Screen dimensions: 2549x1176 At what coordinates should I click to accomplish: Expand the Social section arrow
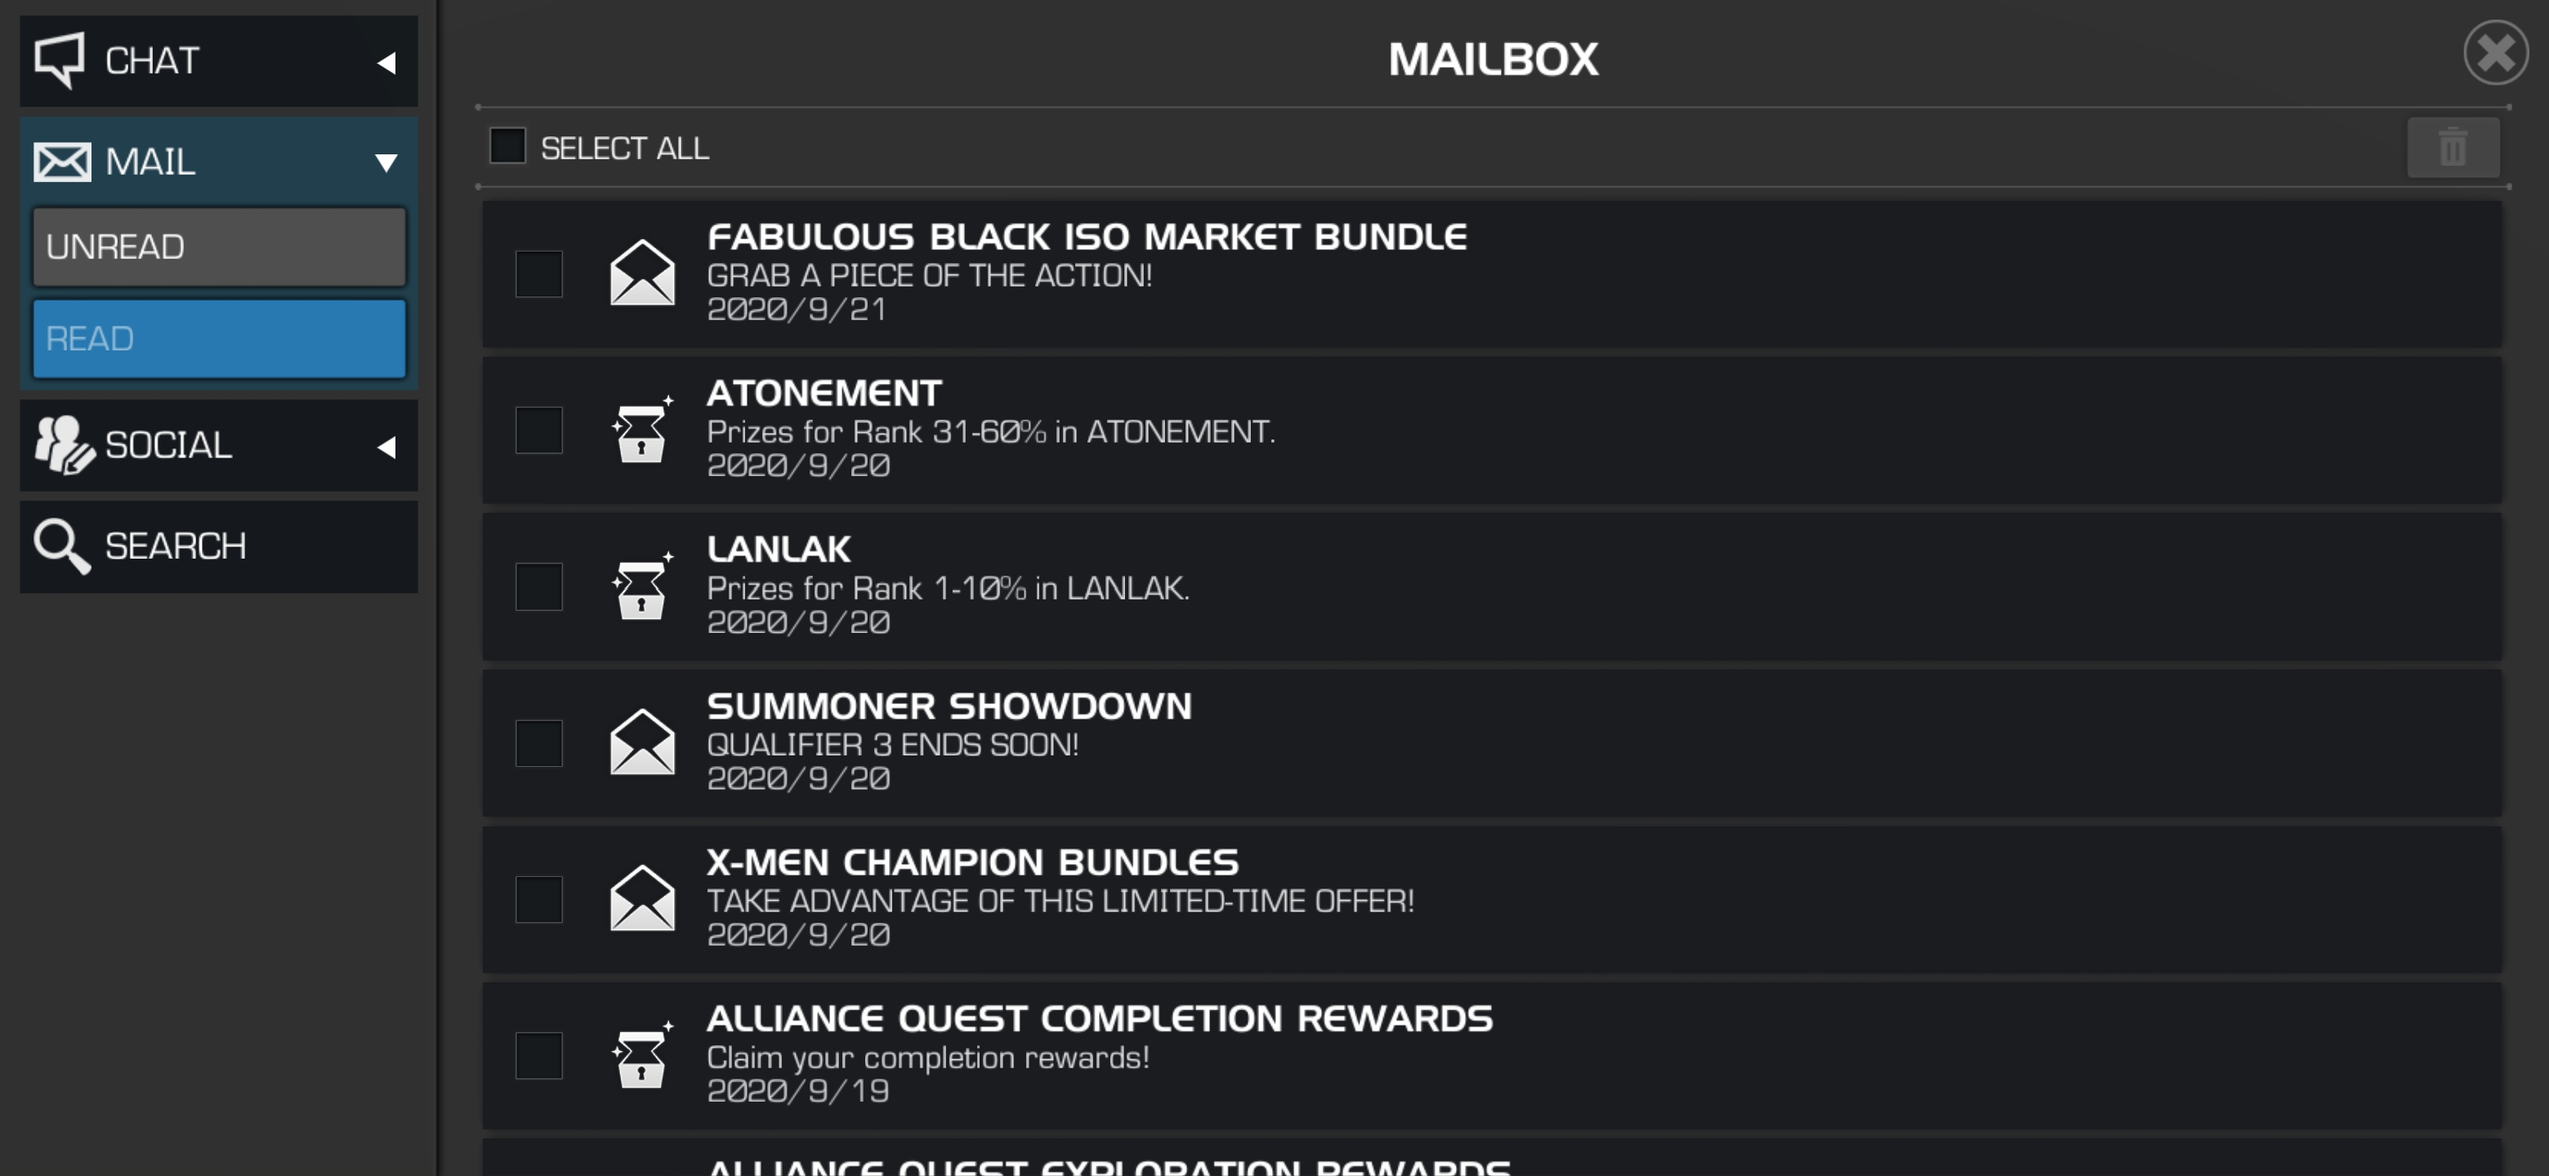coord(386,447)
